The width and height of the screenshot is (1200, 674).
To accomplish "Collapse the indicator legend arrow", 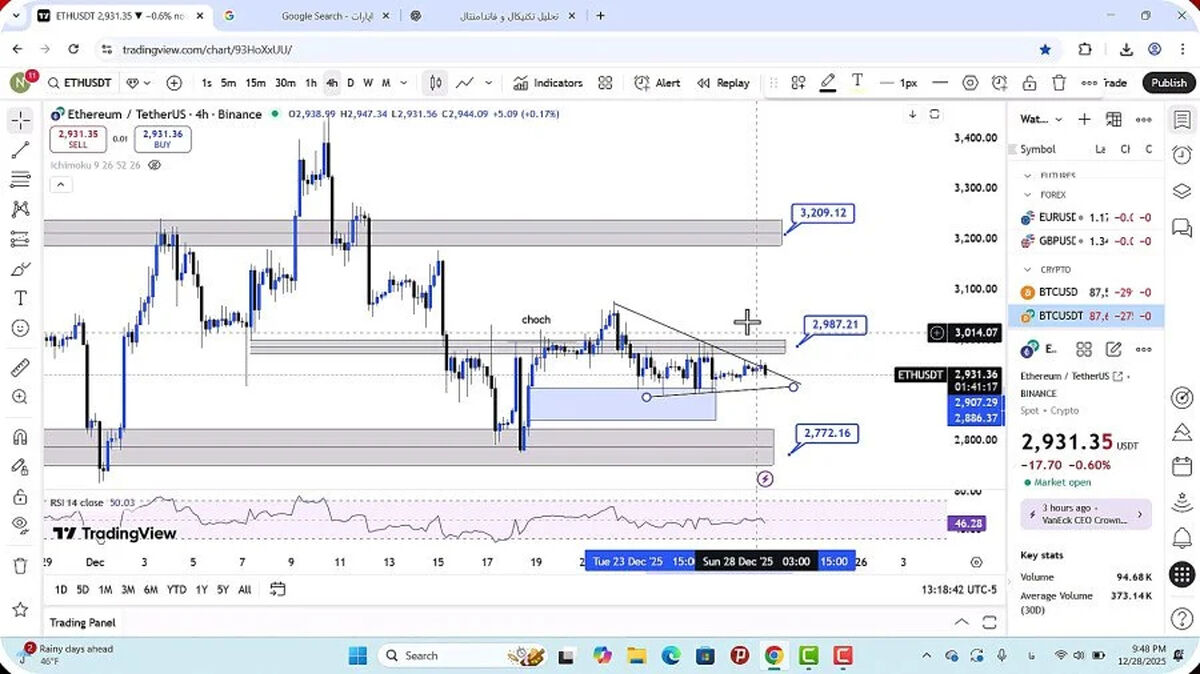I will pos(60,184).
